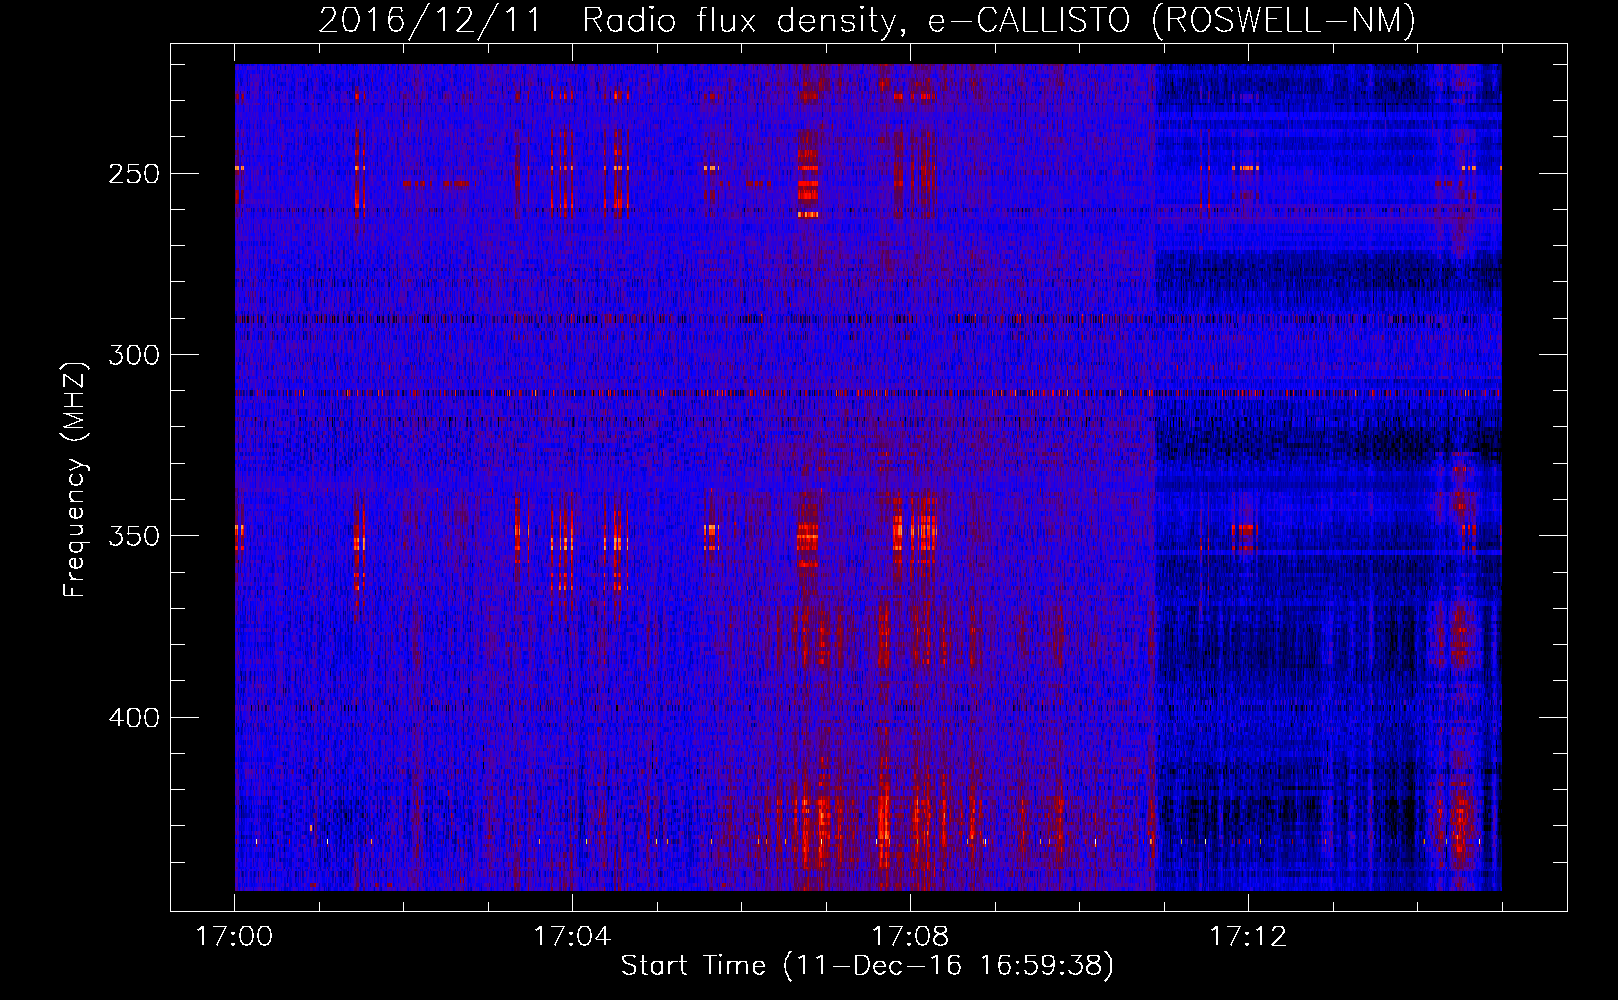Click the 17:00 time tick label
The height and width of the screenshot is (1000, 1618).
click(x=234, y=937)
